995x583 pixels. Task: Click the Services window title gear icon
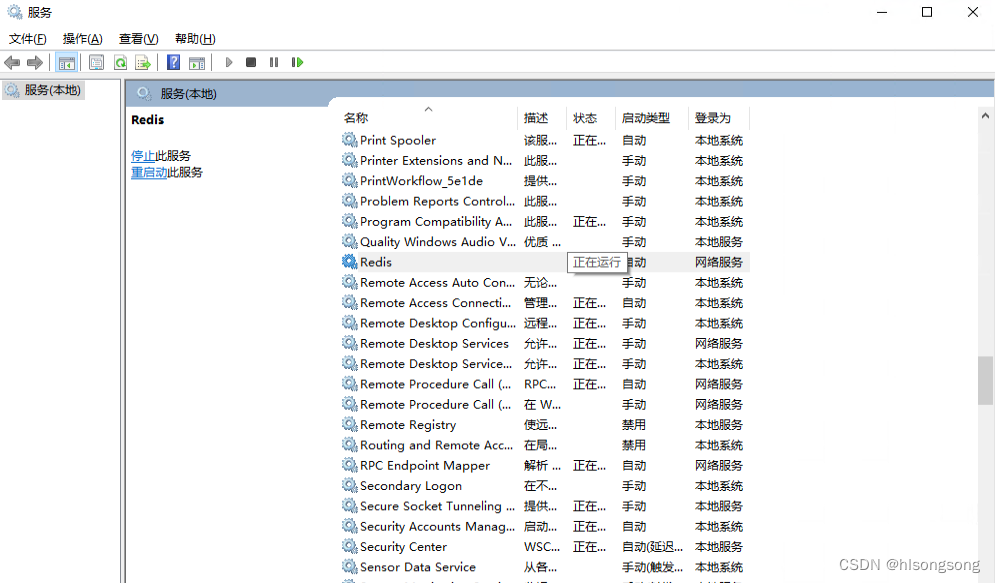click(x=14, y=11)
